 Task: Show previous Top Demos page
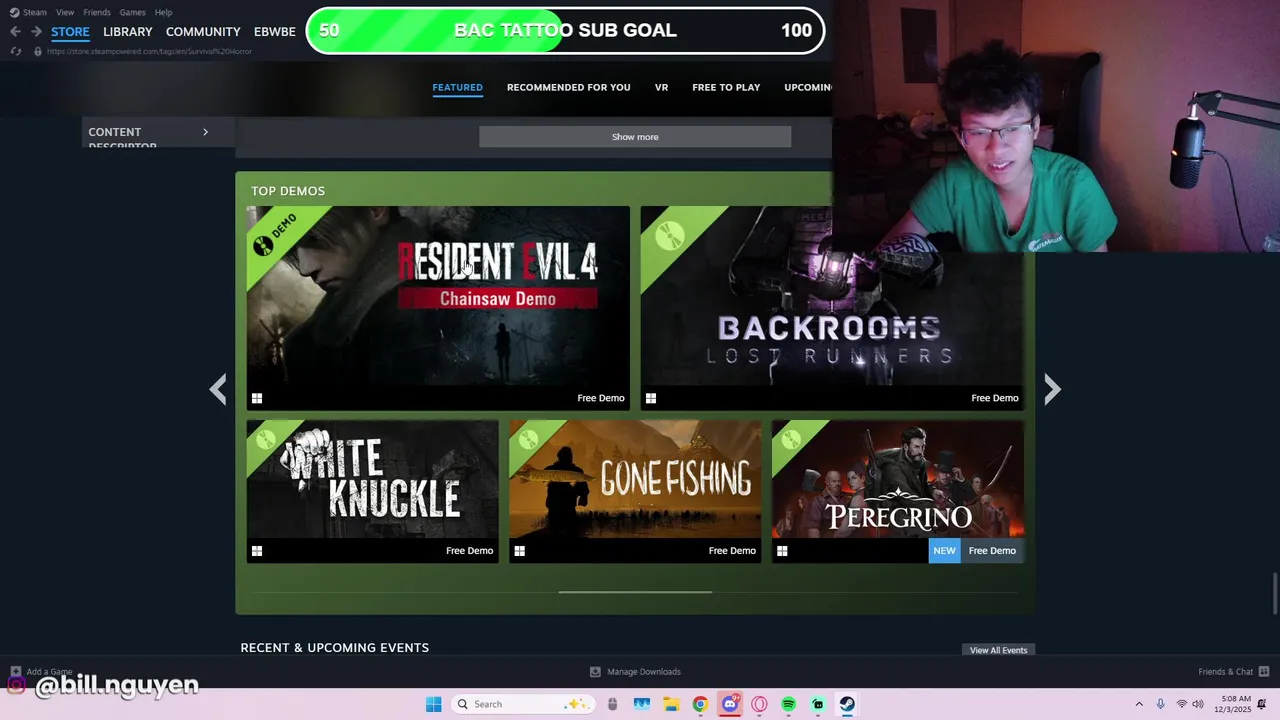click(218, 389)
